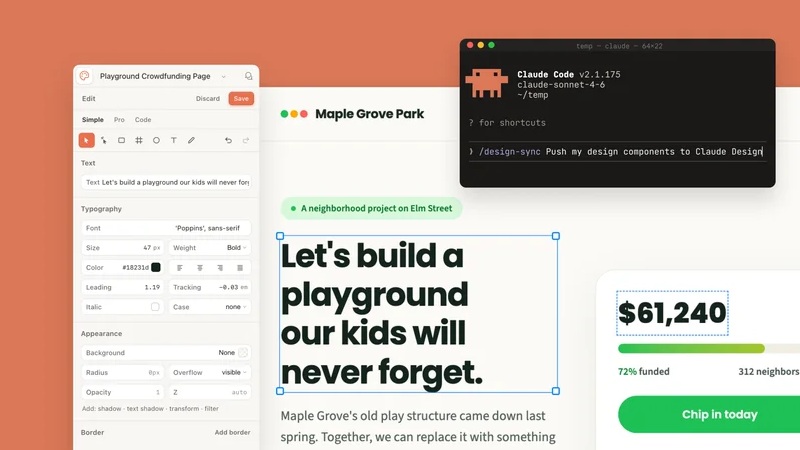This screenshot has height=450, width=800.
Task: Add a filter effect
Action: (212, 409)
